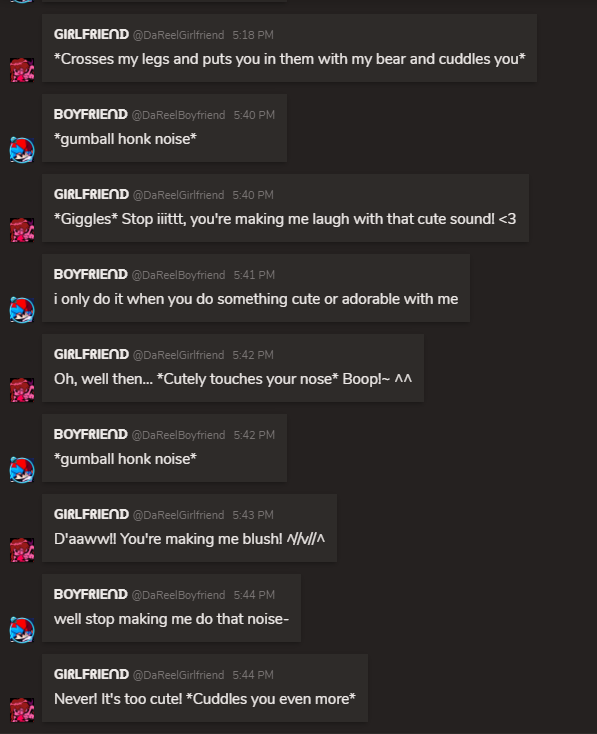597x734 pixels.
Task: Click Girlfriend's avatar beside the Giggles message
Action: (22, 230)
